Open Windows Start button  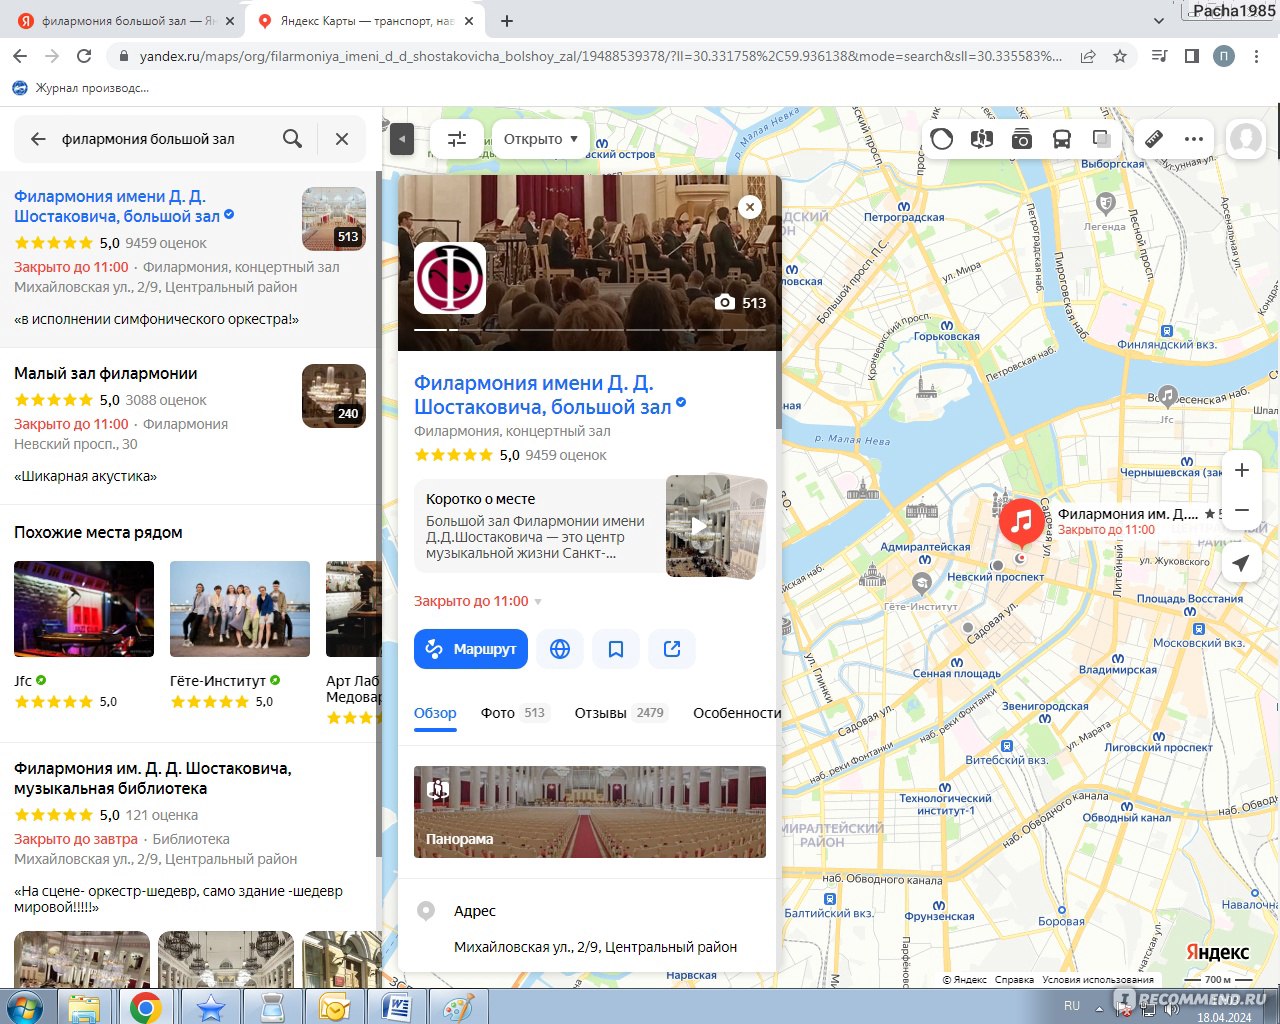pos(25,1007)
